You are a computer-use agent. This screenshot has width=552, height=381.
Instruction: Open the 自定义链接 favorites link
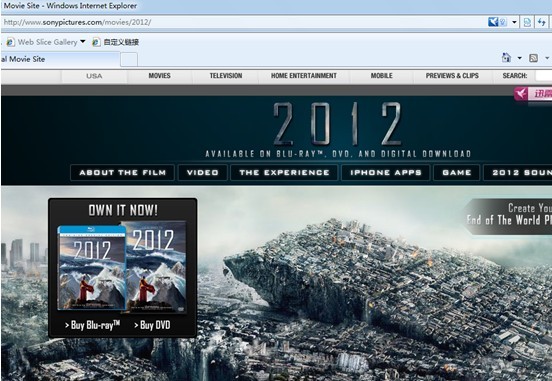121,42
